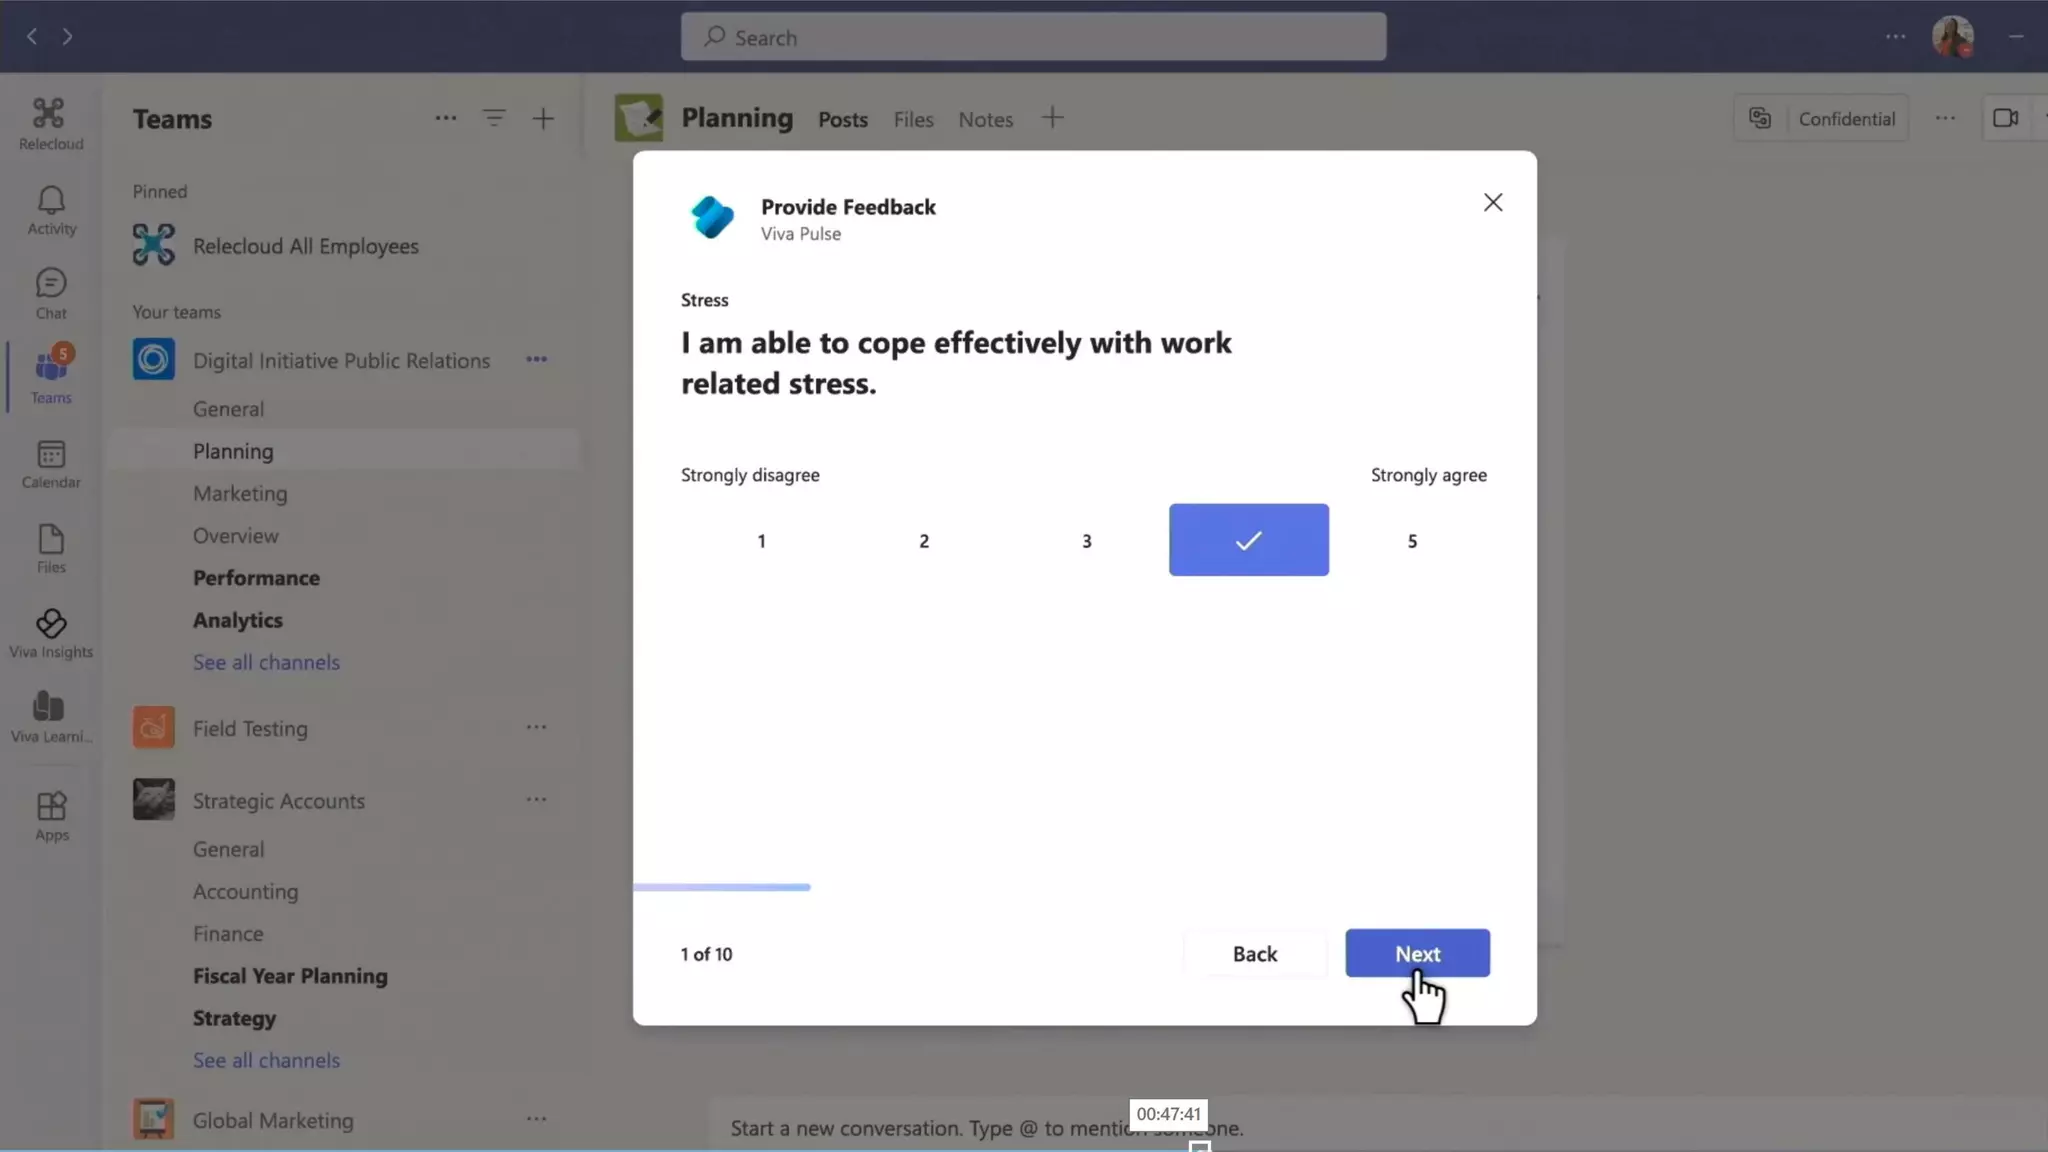The width and height of the screenshot is (2048, 1152).
Task: Choose rating 5 Strongly agree option
Action: [x=1412, y=541]
